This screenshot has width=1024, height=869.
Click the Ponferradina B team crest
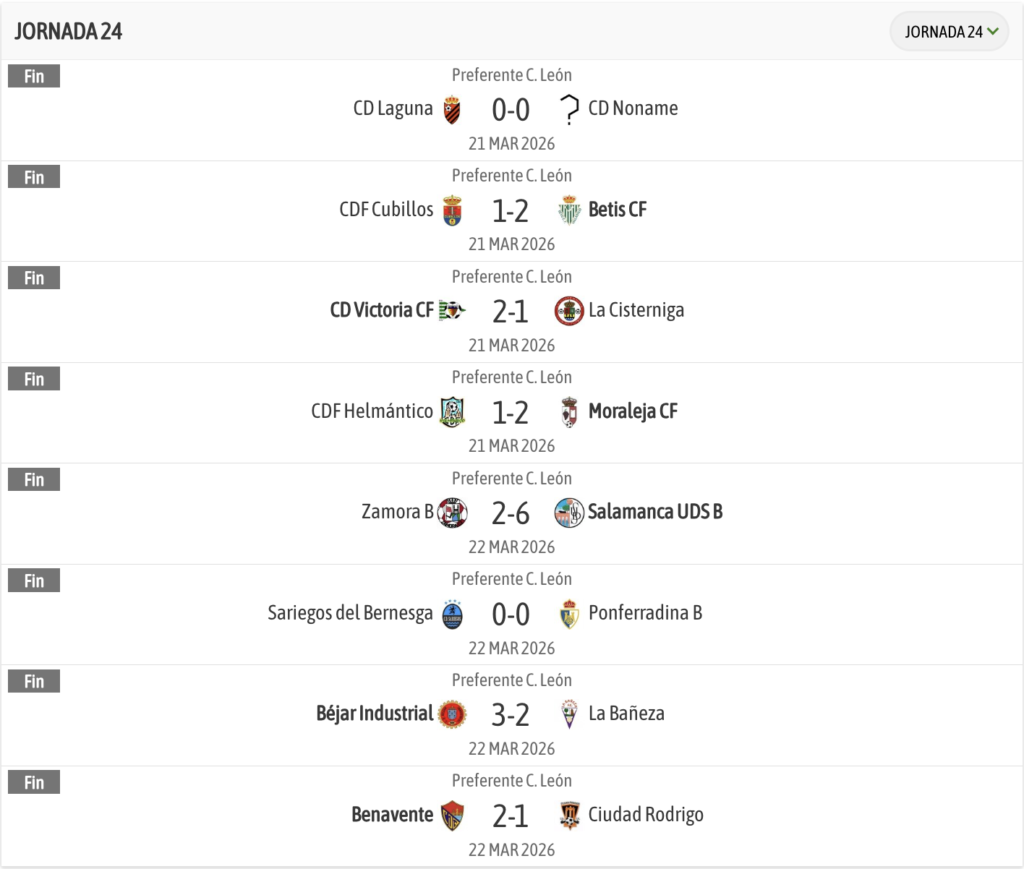coord(569,614)
